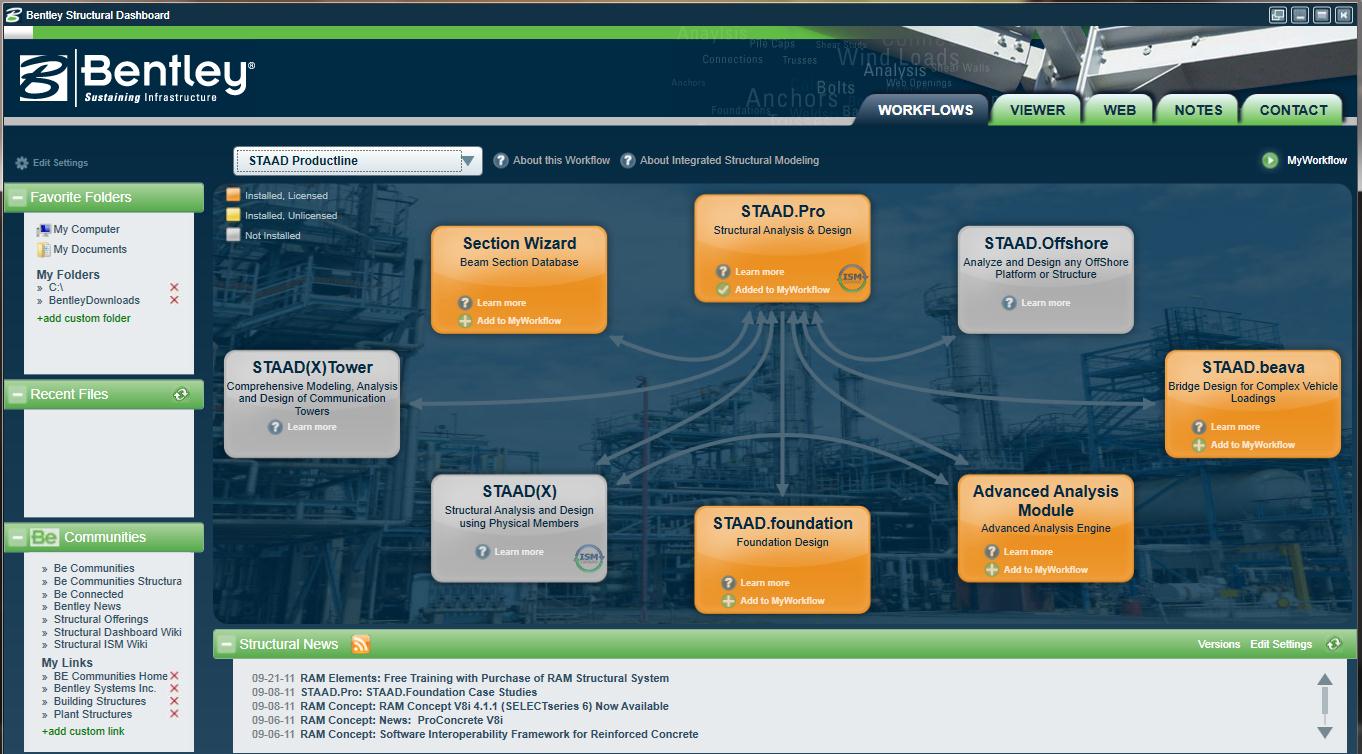Refresh Structural News with the reload icon
This screenshot has width=1362, height=754.
coord(1333,644)
